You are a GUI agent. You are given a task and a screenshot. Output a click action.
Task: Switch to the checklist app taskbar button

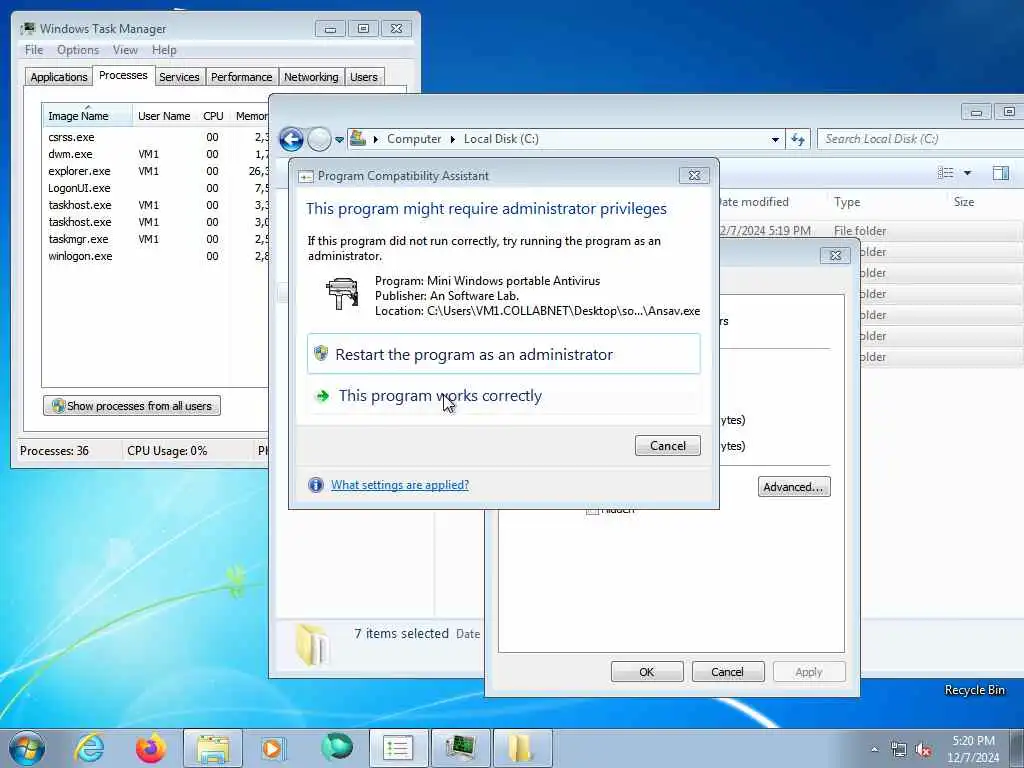pyautogui.click(x=398, y=748)
